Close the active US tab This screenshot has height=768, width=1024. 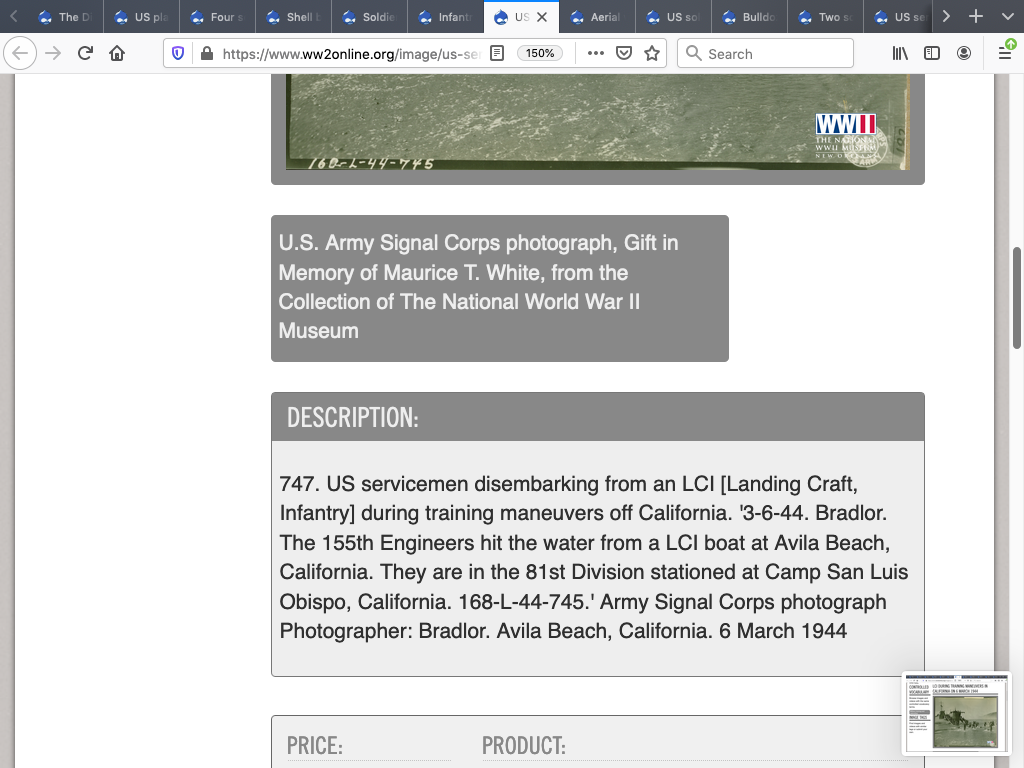pyautogui.click(x=542, y=17)
